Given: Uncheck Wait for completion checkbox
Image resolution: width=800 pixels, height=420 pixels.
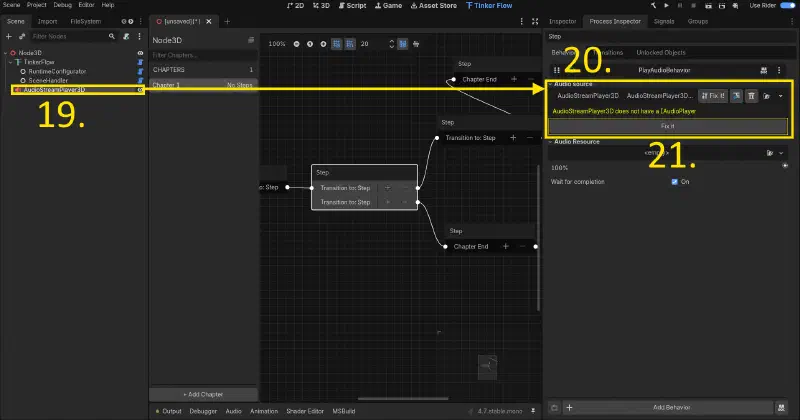Looking at the screenshot, I should click(674, 182).
